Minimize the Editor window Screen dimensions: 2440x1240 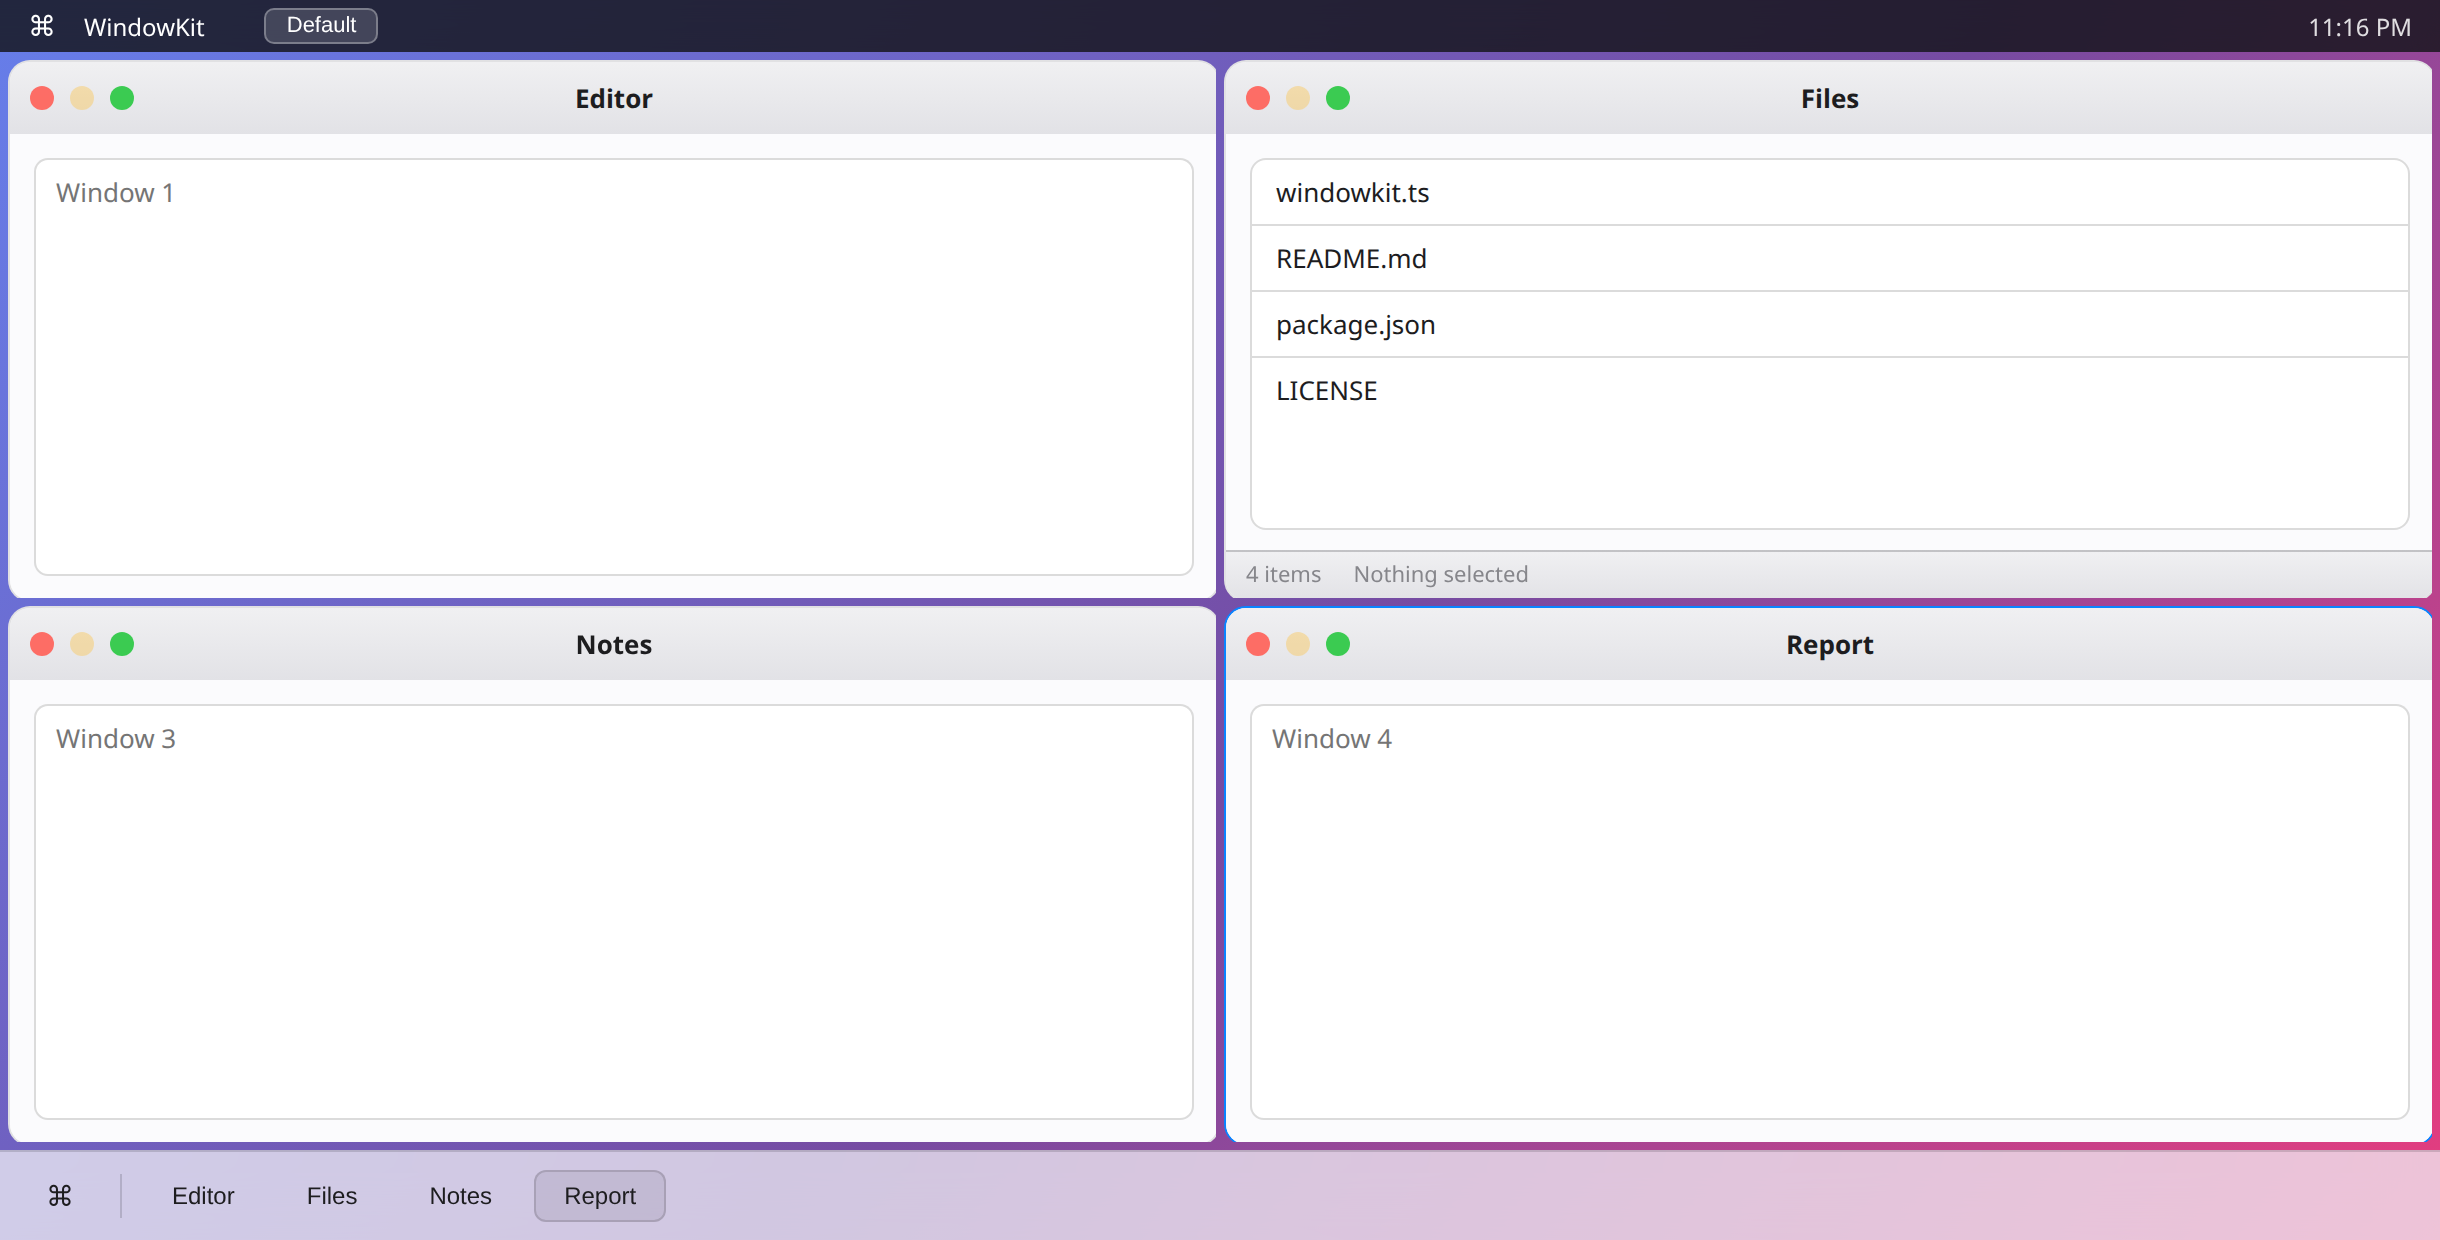coord(82,98)
